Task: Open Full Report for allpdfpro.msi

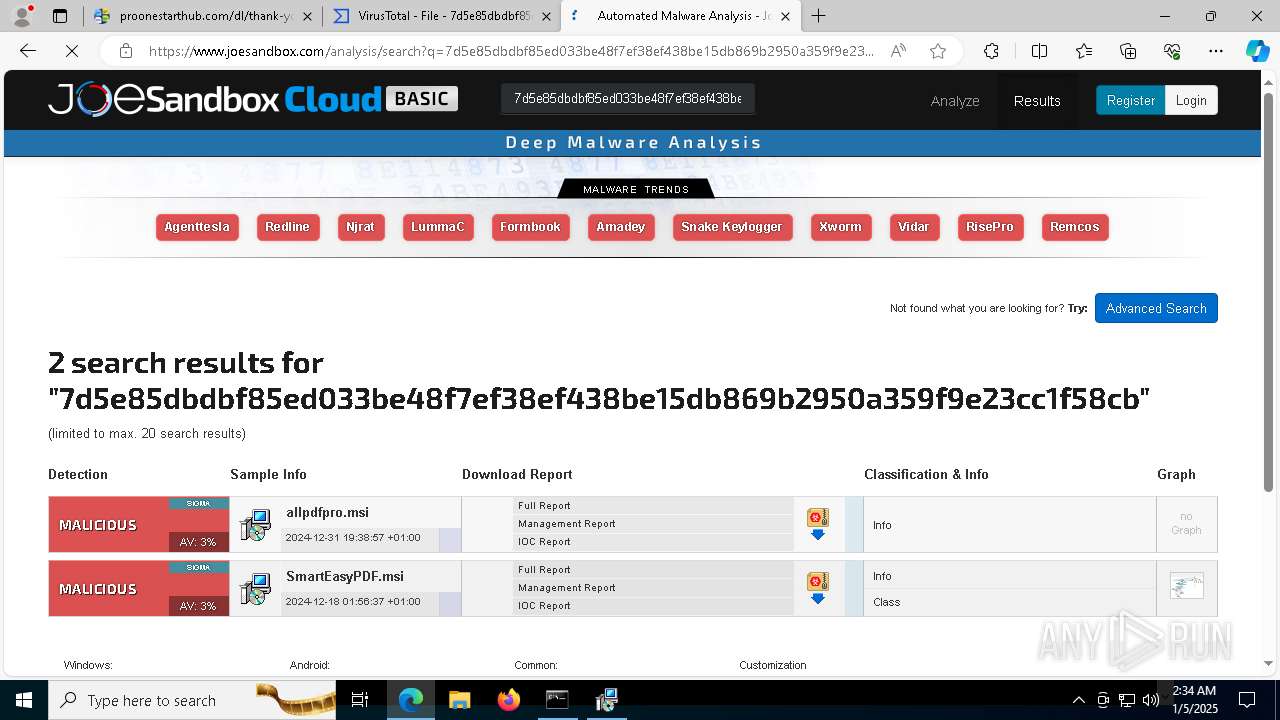Action: point(544,506)
